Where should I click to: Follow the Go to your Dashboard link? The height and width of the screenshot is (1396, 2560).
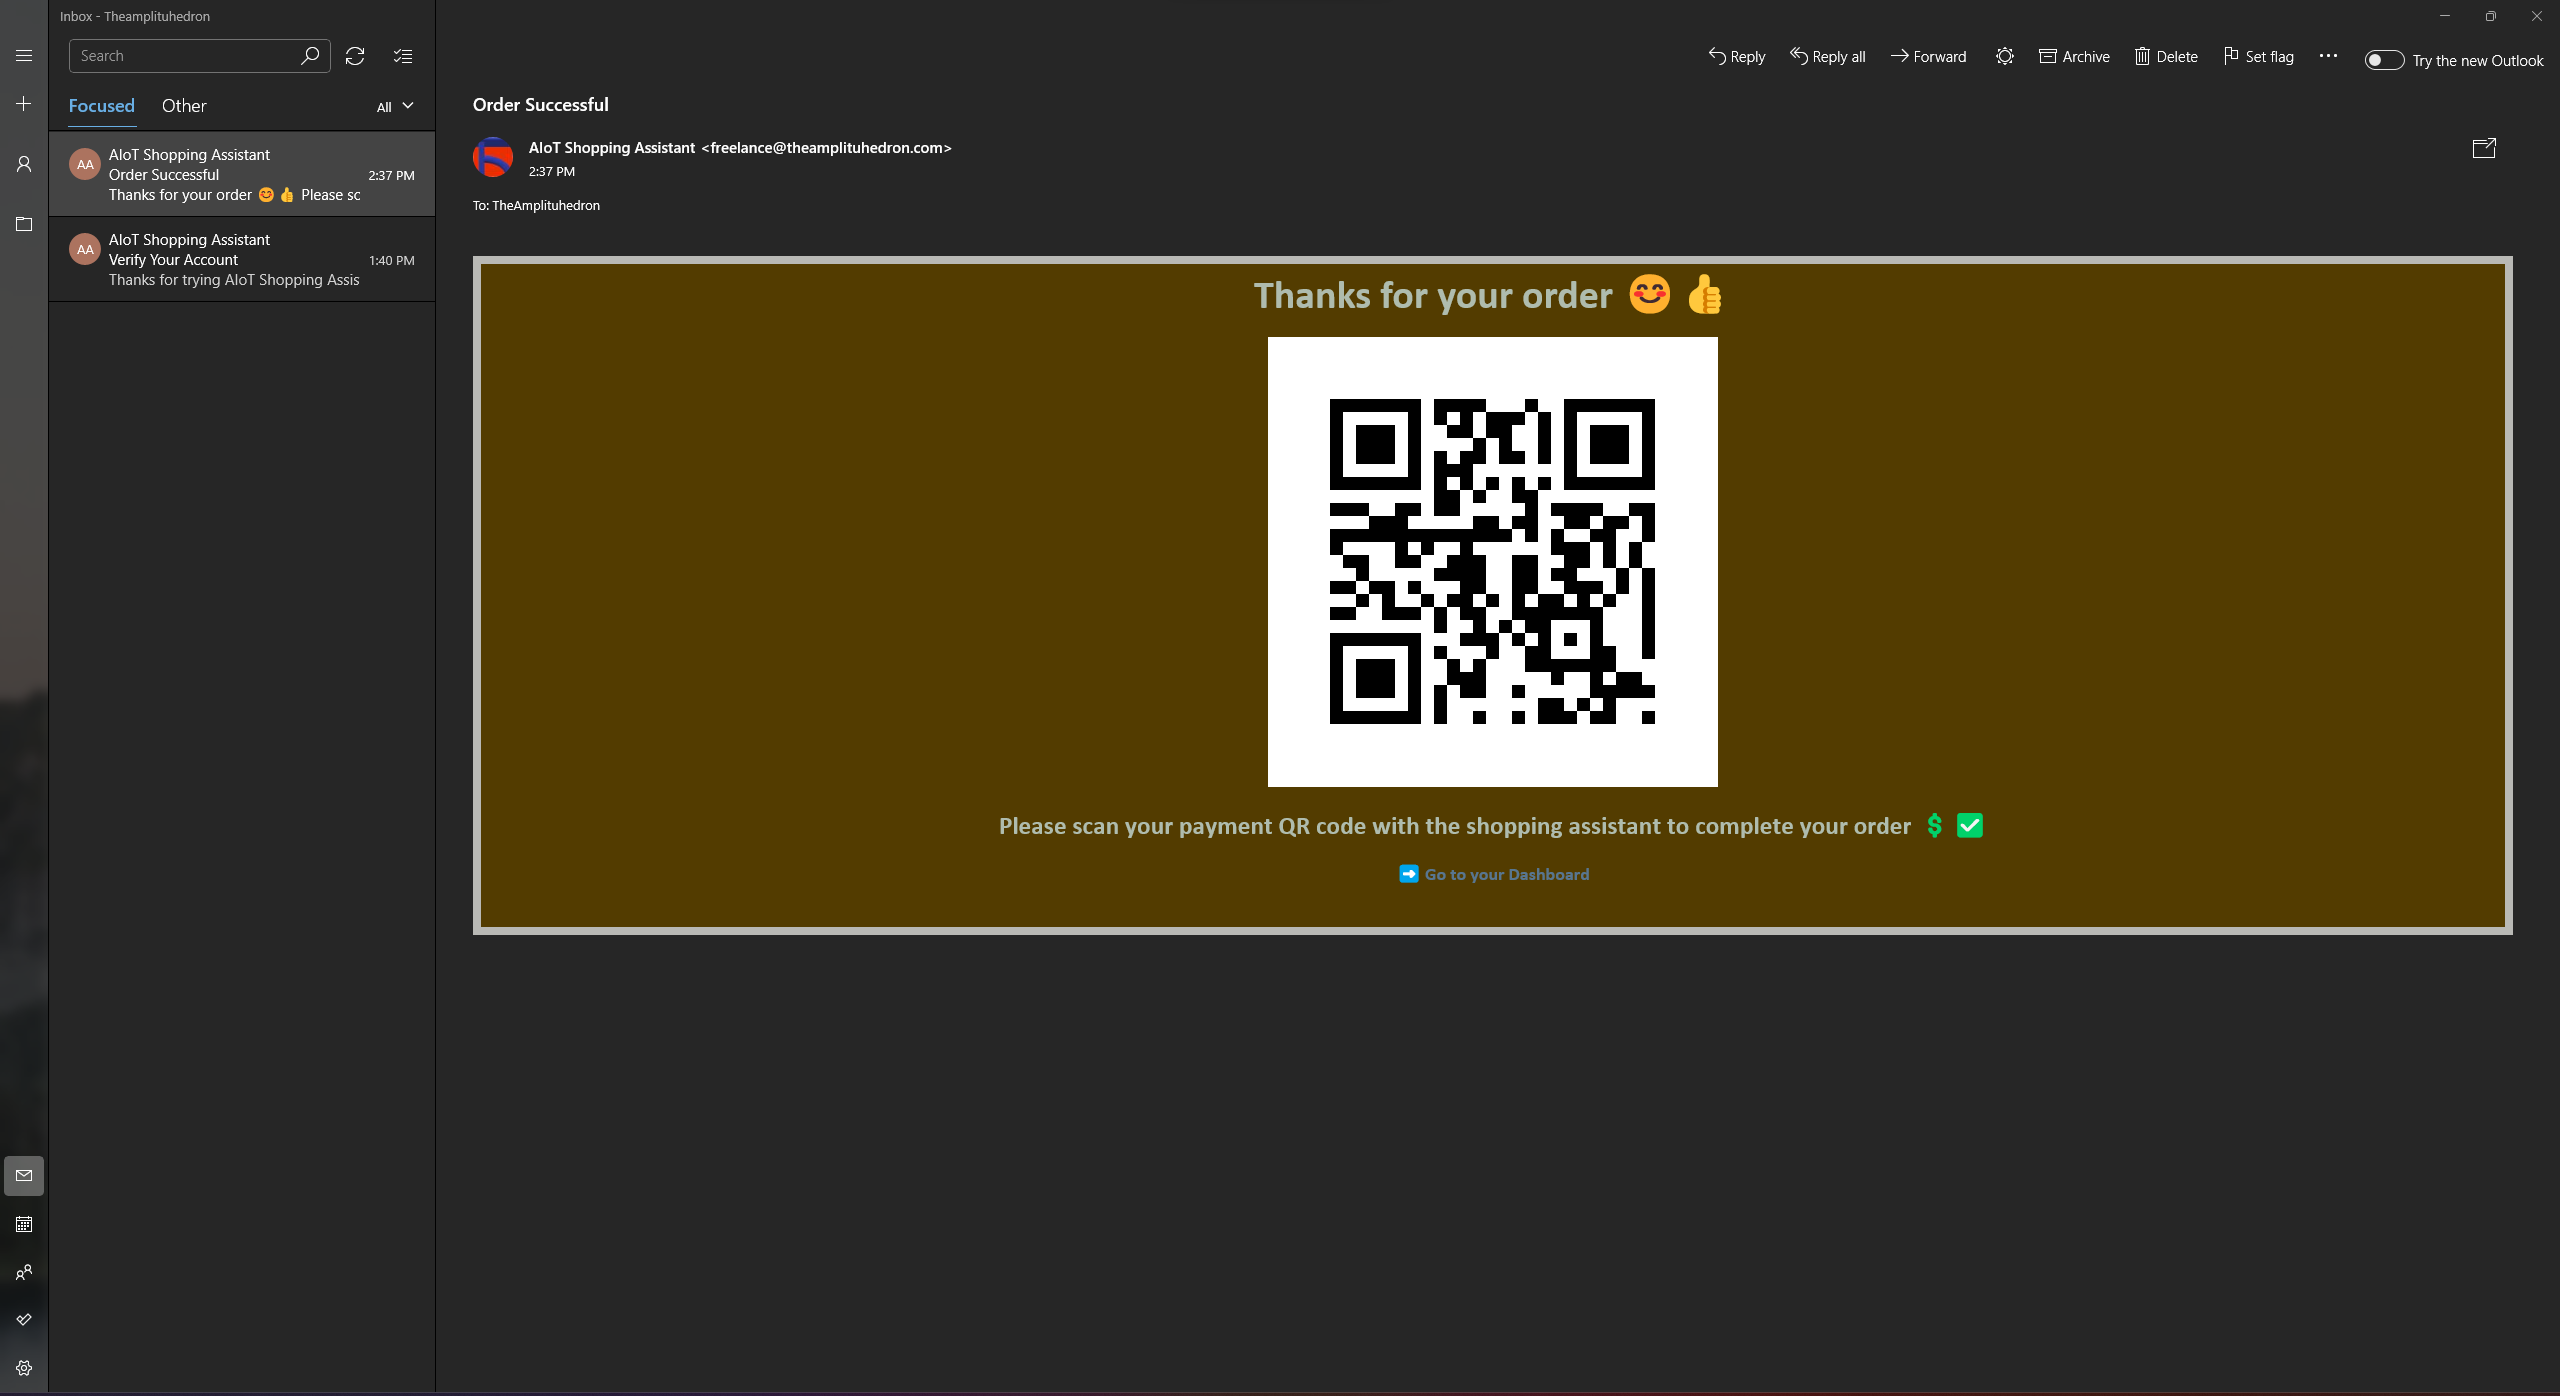pyautogui.click(x=1506, y=875)
